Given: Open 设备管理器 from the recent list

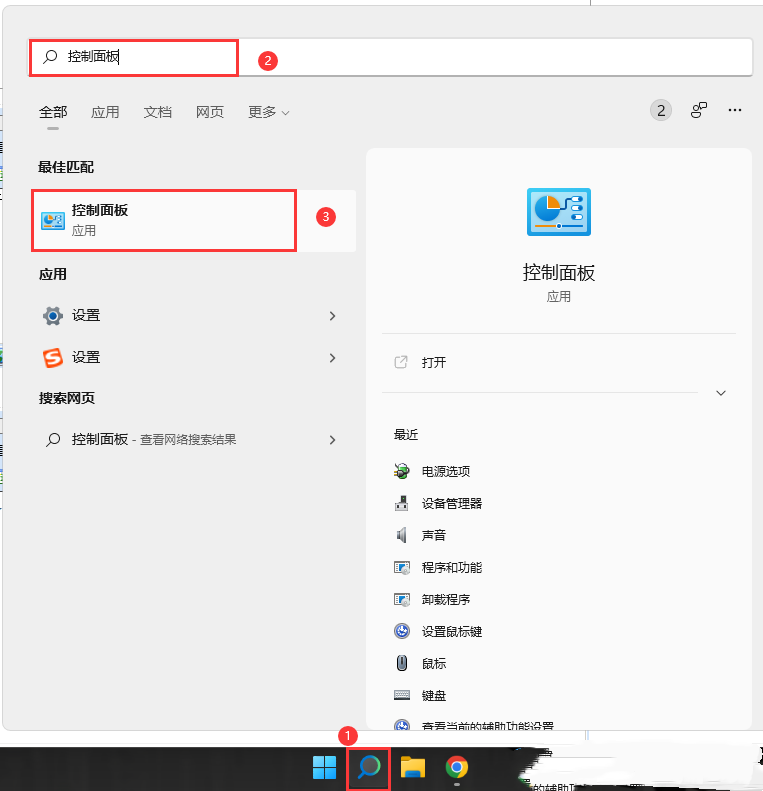Looking at the screenshot, I should pos(451,503).
